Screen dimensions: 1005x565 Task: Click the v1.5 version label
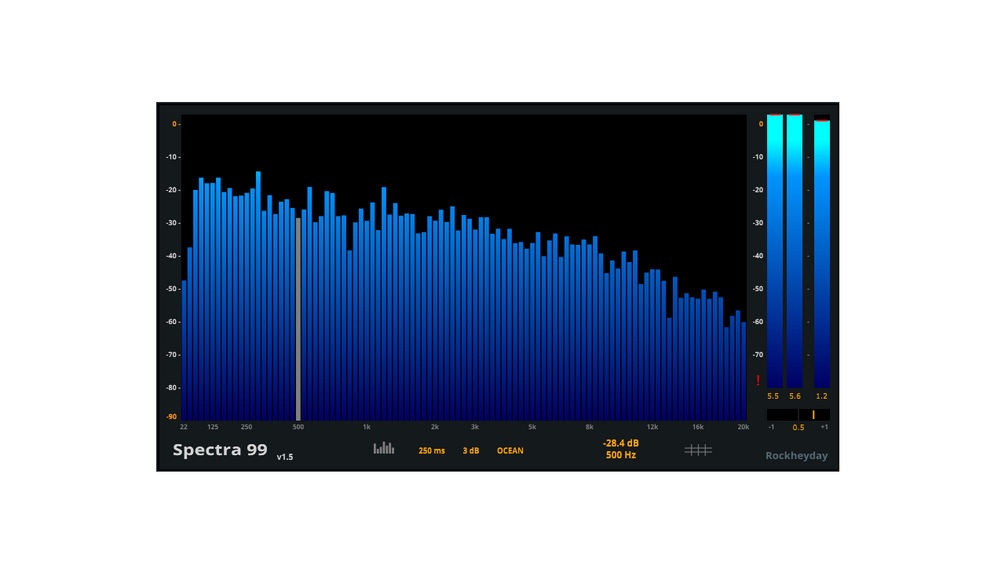[x=285, y=457]
